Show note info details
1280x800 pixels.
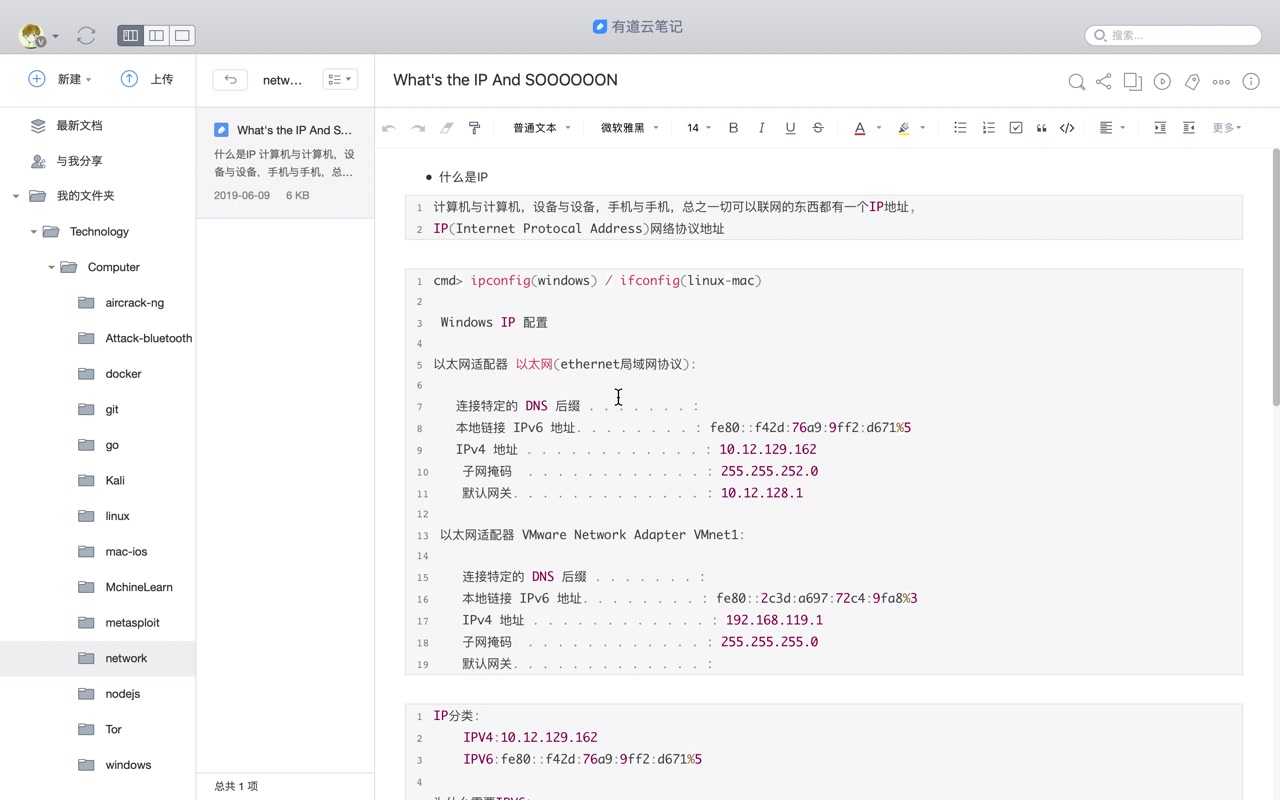pyautogui.click(x=1251, y=82)
